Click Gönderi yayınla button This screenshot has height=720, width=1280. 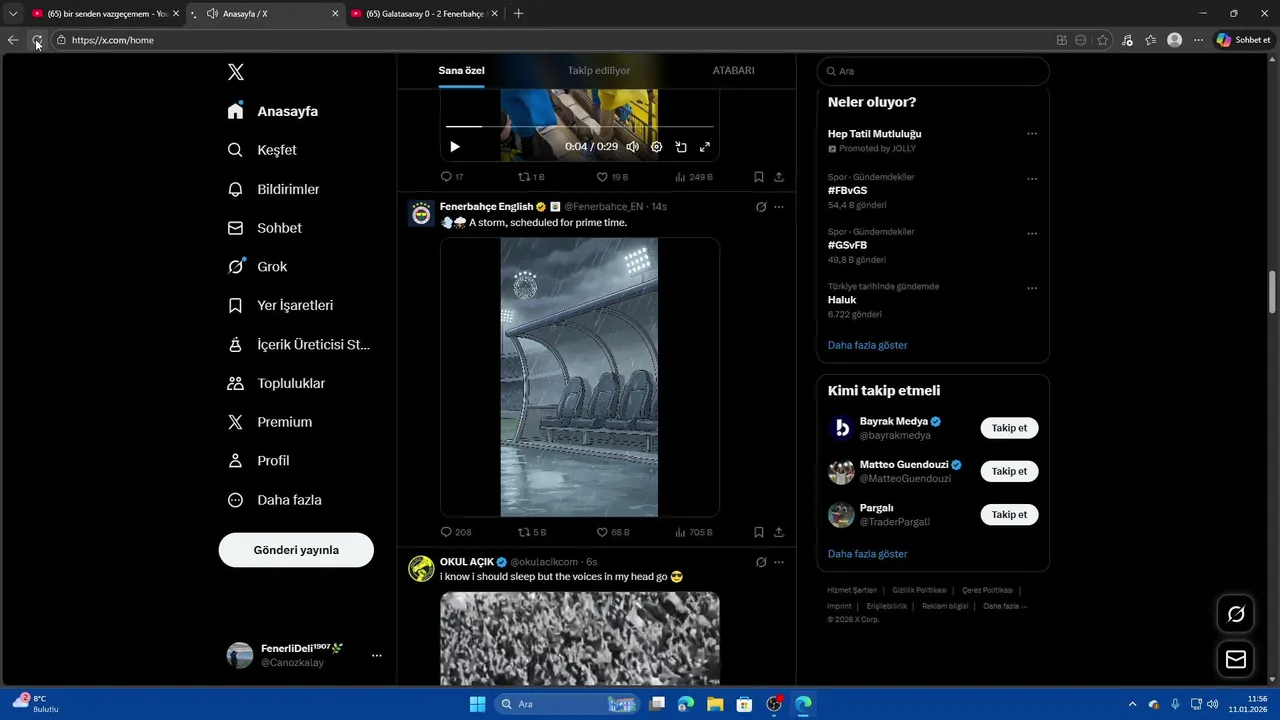(296, 550)
